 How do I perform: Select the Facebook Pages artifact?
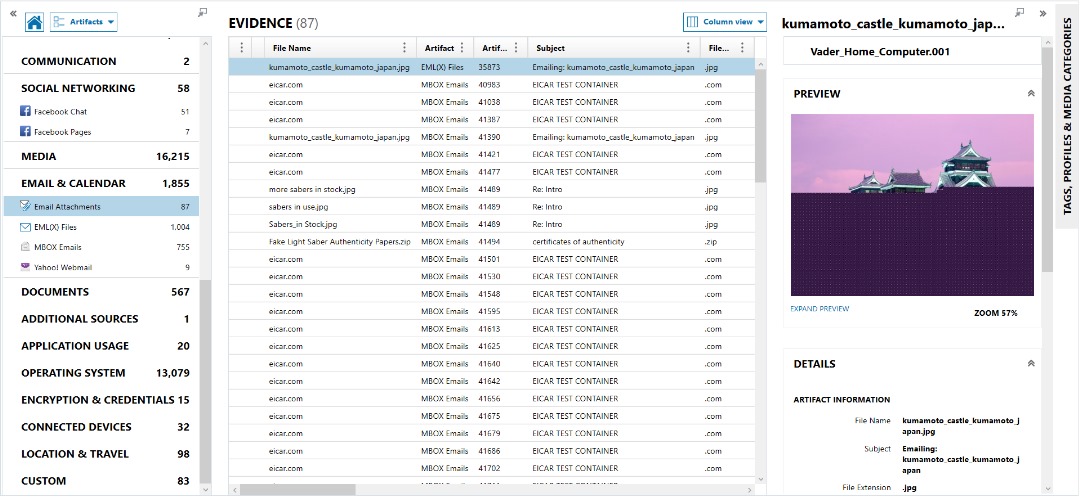(101, 132)
